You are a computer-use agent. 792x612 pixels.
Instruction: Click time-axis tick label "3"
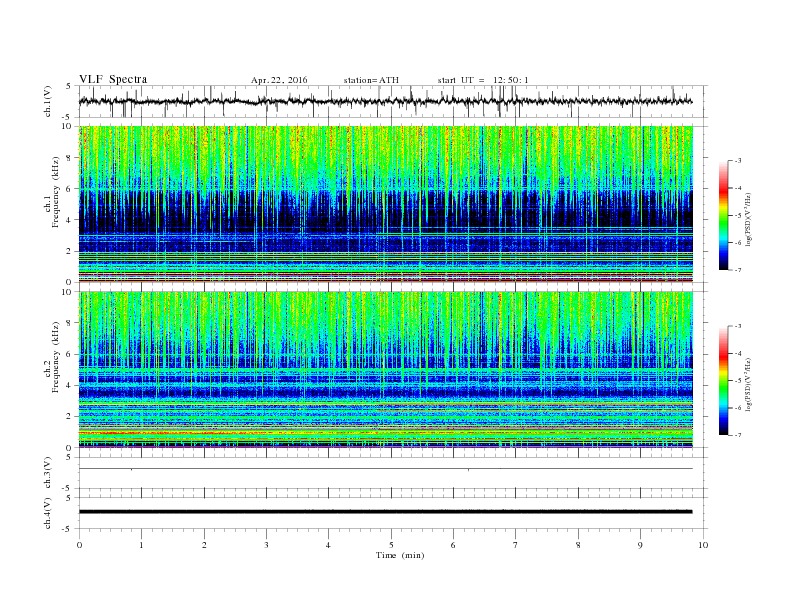pos(266,545)
